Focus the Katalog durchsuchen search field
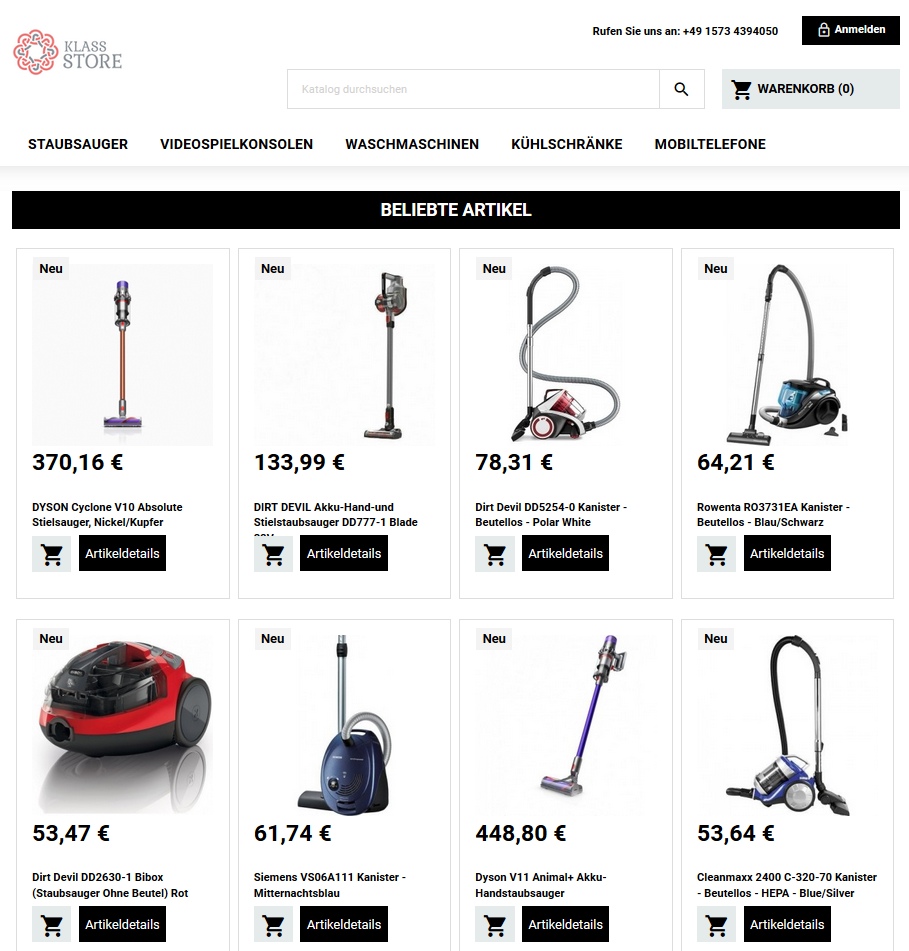This screenshot has height=951, width=909. [474, 89]
